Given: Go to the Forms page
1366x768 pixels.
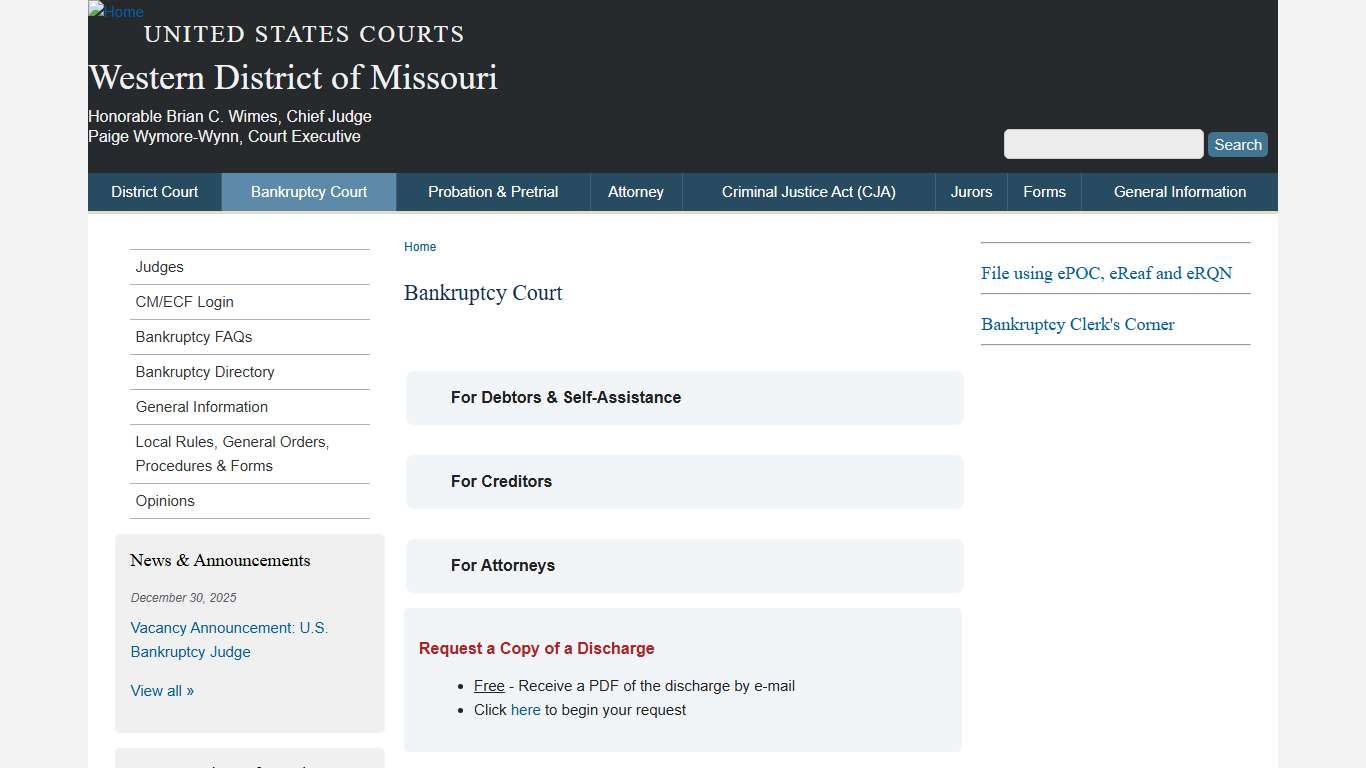Looking at the screenshot, I should click(x=1044, y=191).
